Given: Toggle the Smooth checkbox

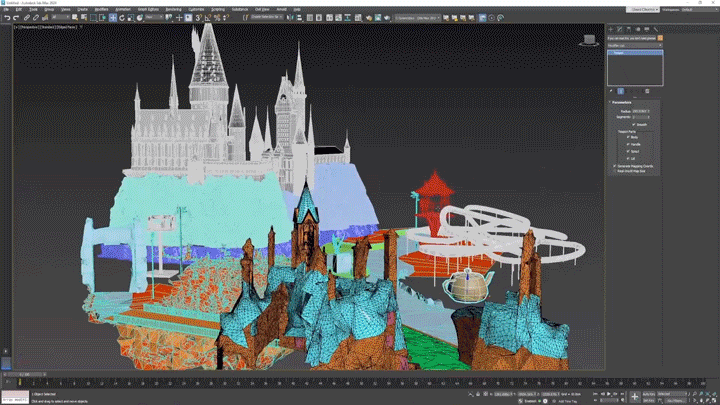Looking at the screenshot, I should (633, 124).
